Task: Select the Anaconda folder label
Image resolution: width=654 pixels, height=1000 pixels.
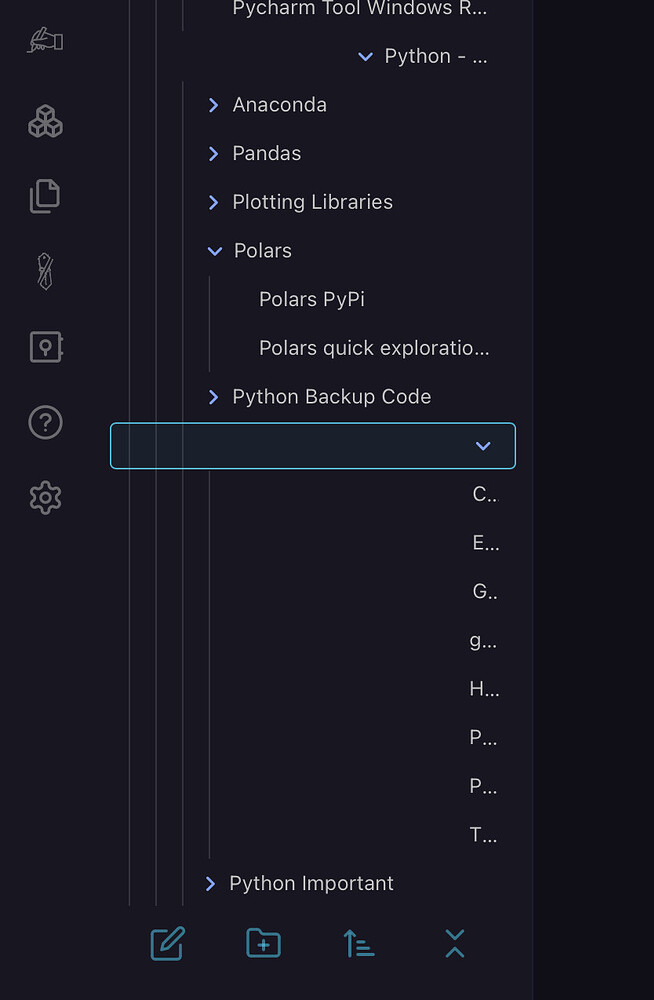Action: tap(279, 105)
